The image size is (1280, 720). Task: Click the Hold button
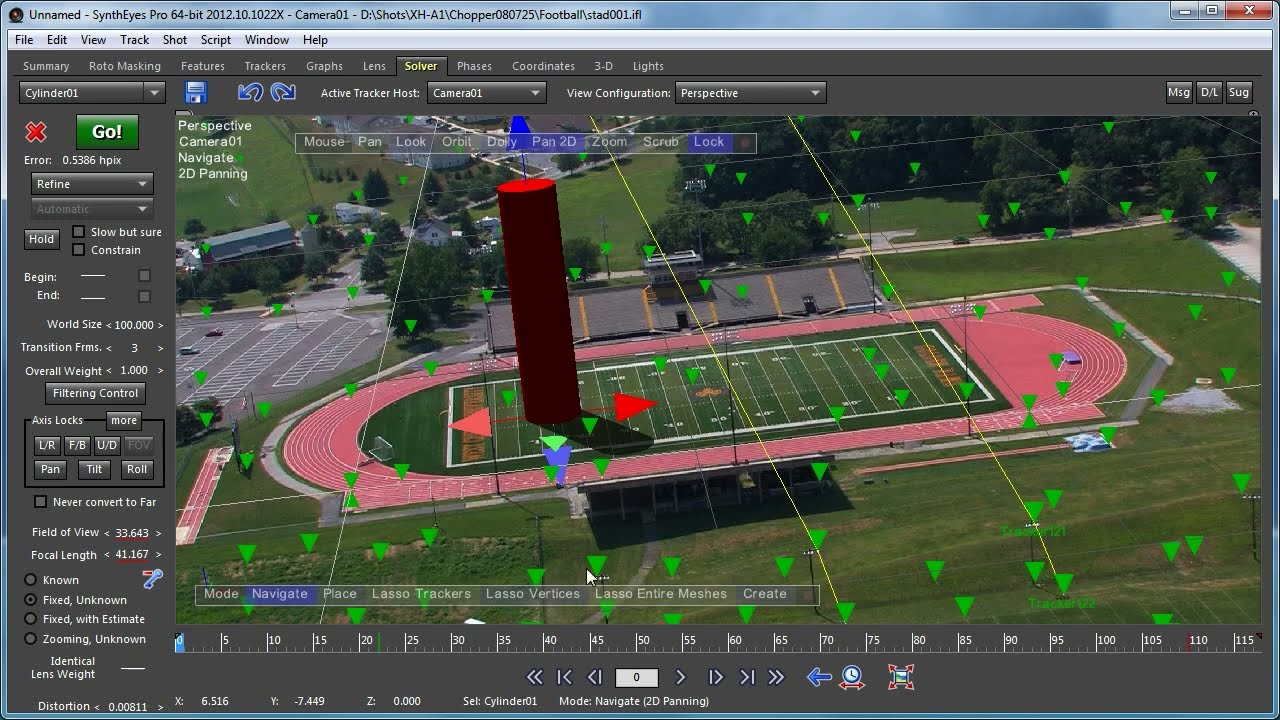[x=42, y=239]
